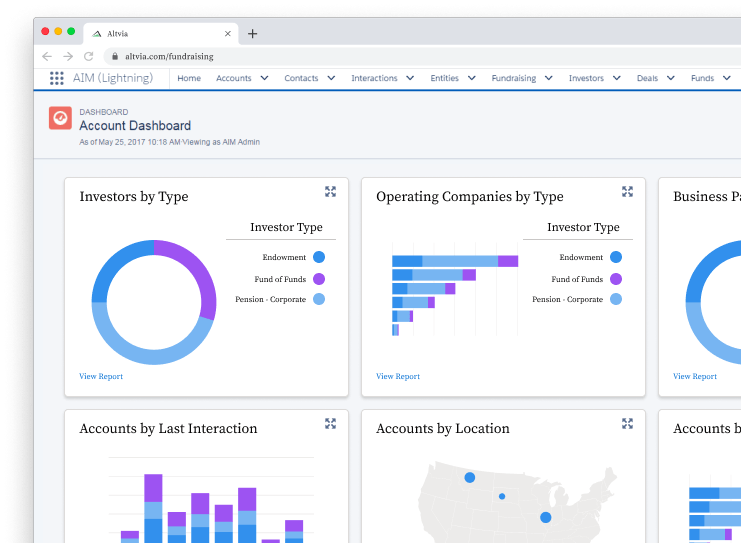Open the Funds menu dropdown arrow

(x=727, y=78)
